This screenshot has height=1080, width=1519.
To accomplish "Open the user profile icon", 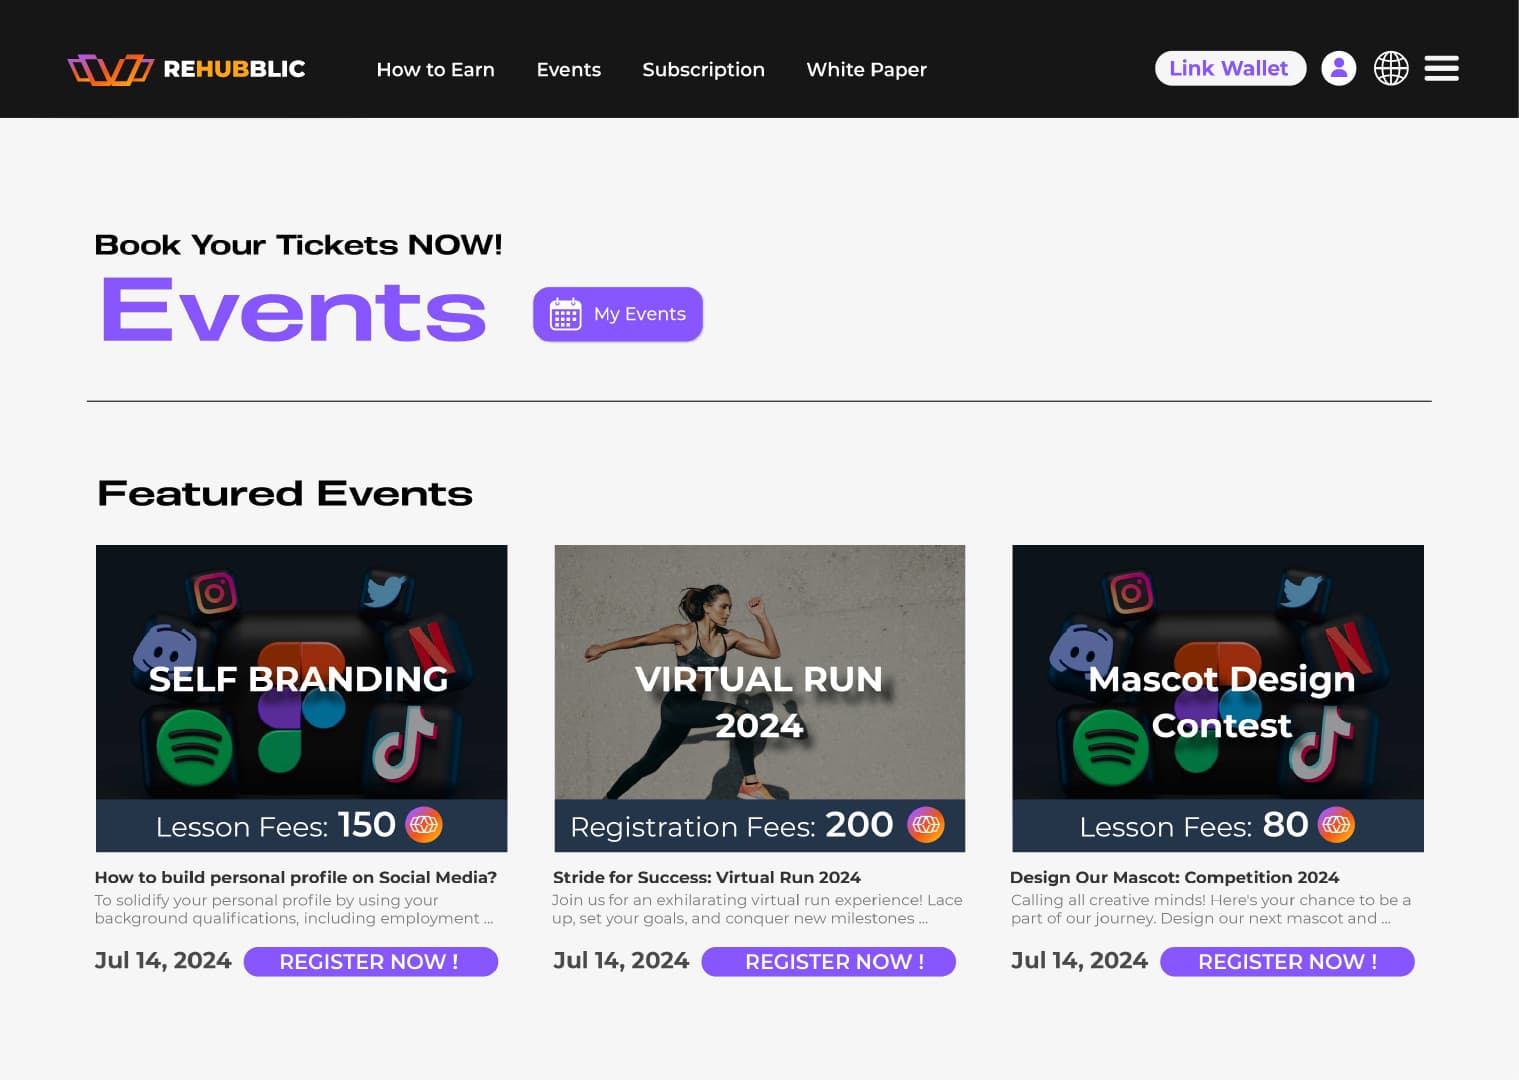I will click(1338, 68).
